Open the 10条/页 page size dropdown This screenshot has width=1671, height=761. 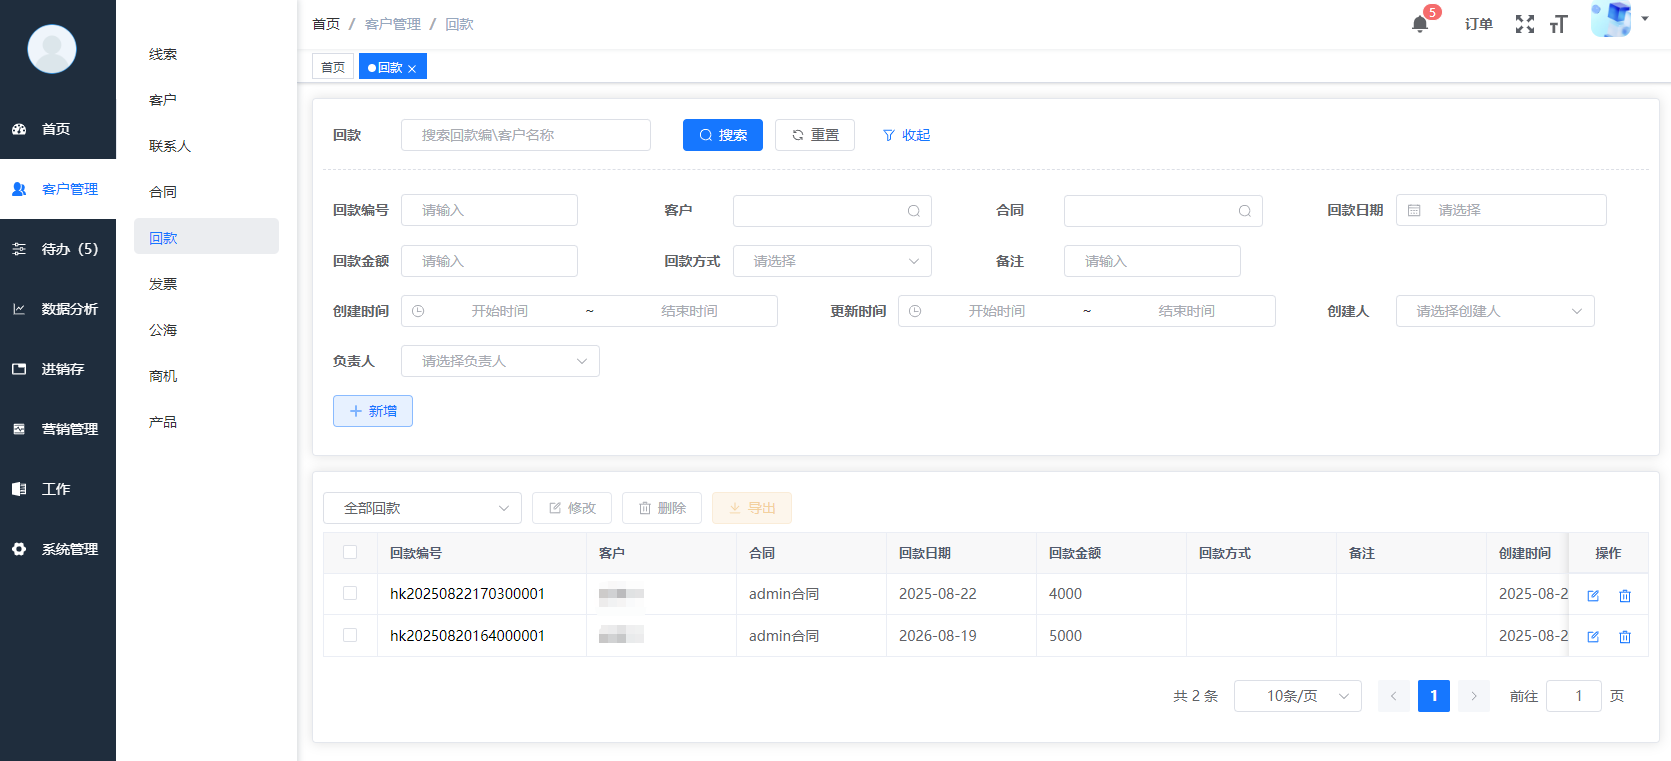1298,696
